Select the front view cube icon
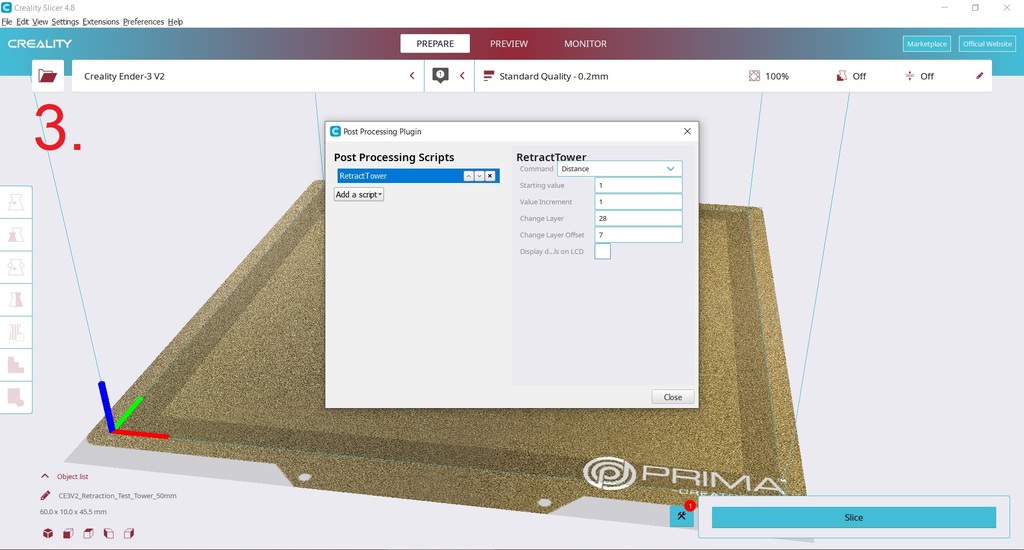1024x550 pixels. [x=68, y=534]
